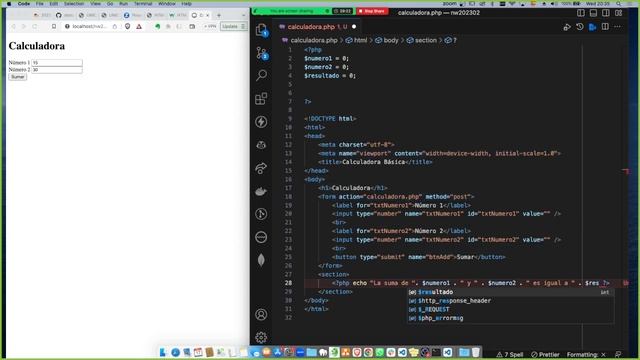This screenshot has height=360, width=640.
Task: Toggle the primary side bar layout button
Action: (x=581, y=13)
